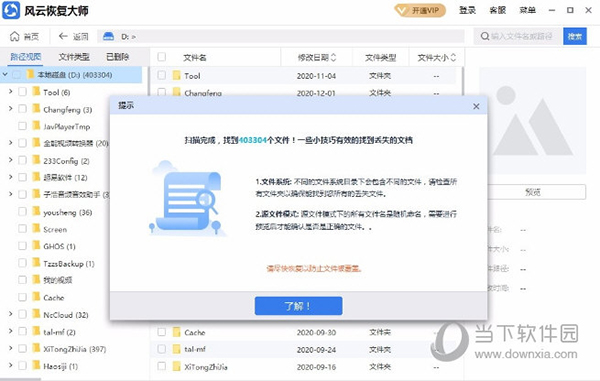Tick the checkbox for tal-mf row in file list

162,349
